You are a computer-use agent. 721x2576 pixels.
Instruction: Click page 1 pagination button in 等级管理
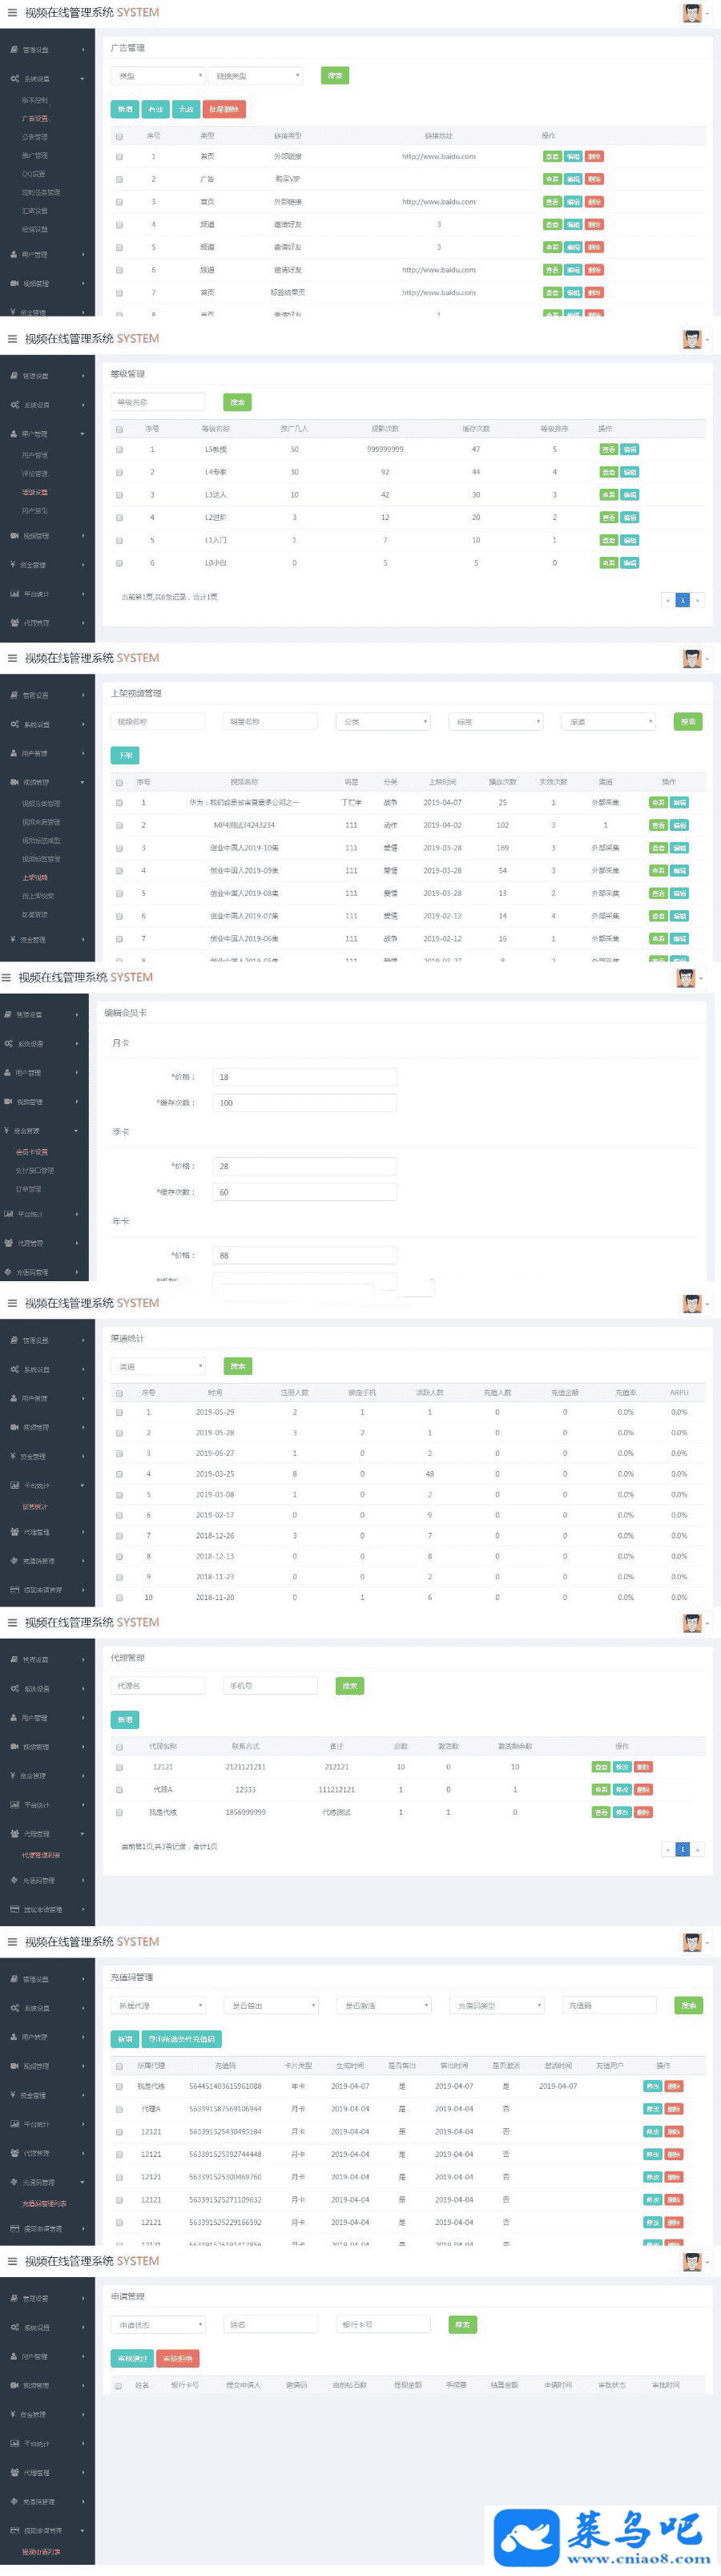[683, 600]
